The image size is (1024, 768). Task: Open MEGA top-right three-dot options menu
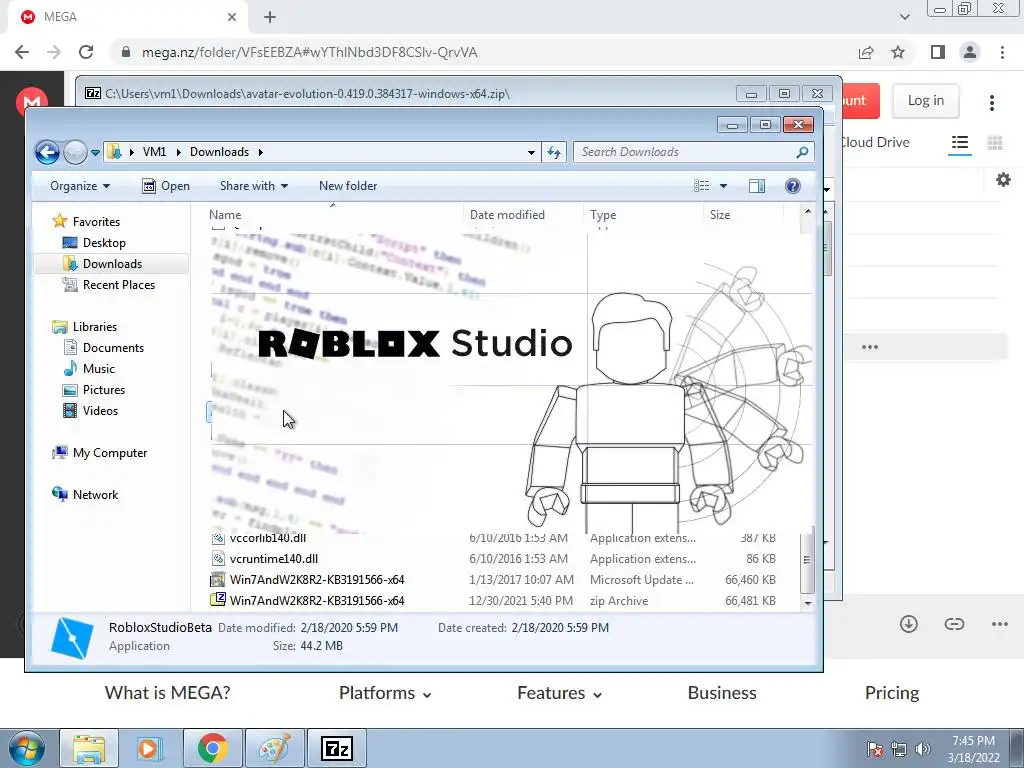(992, 102)
